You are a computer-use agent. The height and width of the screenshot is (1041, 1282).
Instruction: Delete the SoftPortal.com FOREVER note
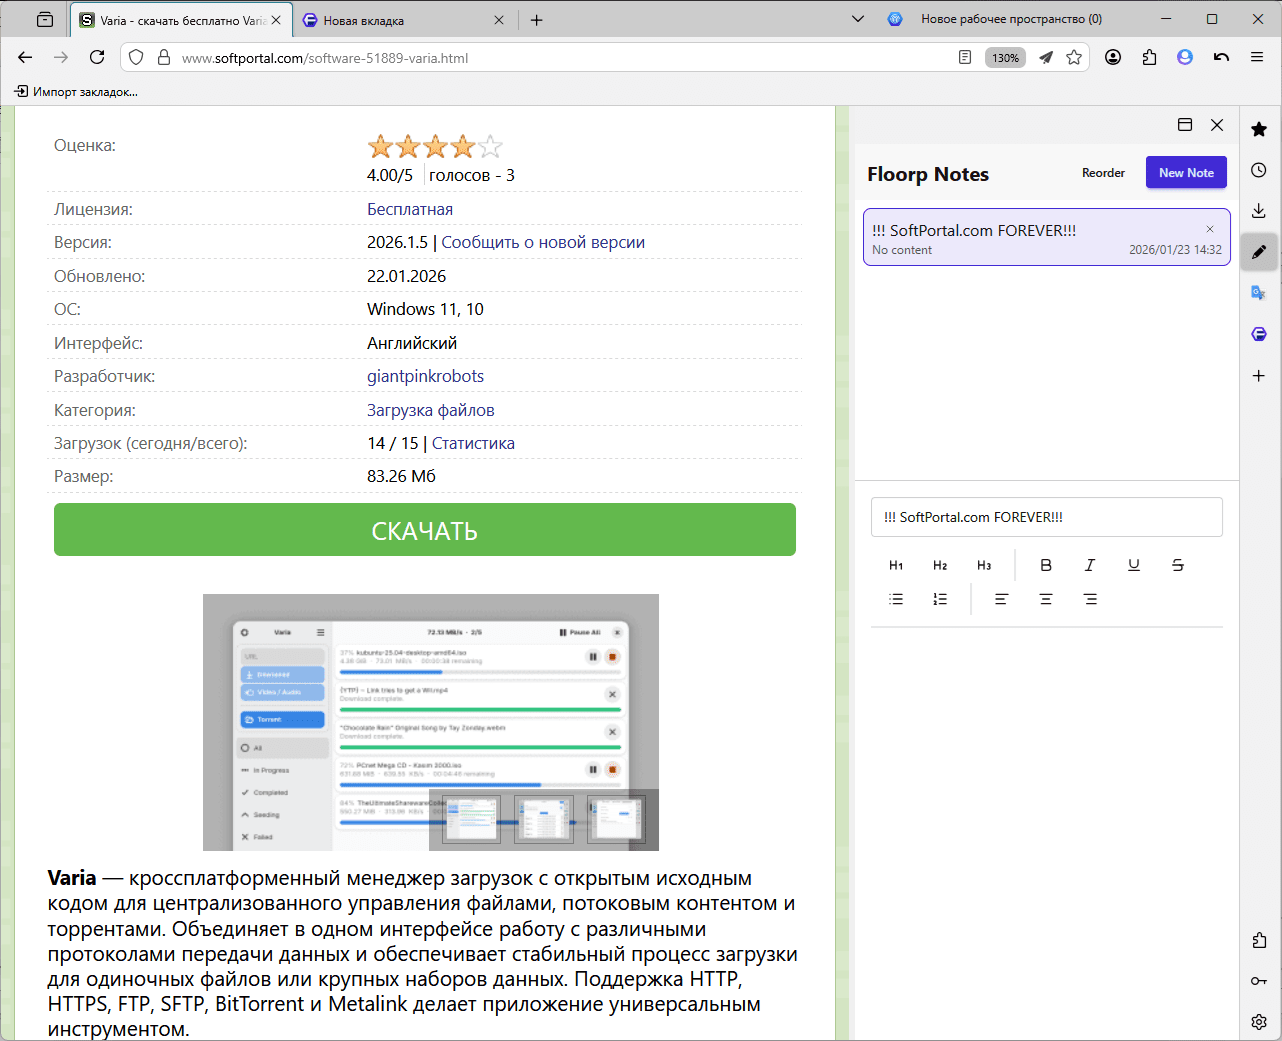pos(1210,229)
